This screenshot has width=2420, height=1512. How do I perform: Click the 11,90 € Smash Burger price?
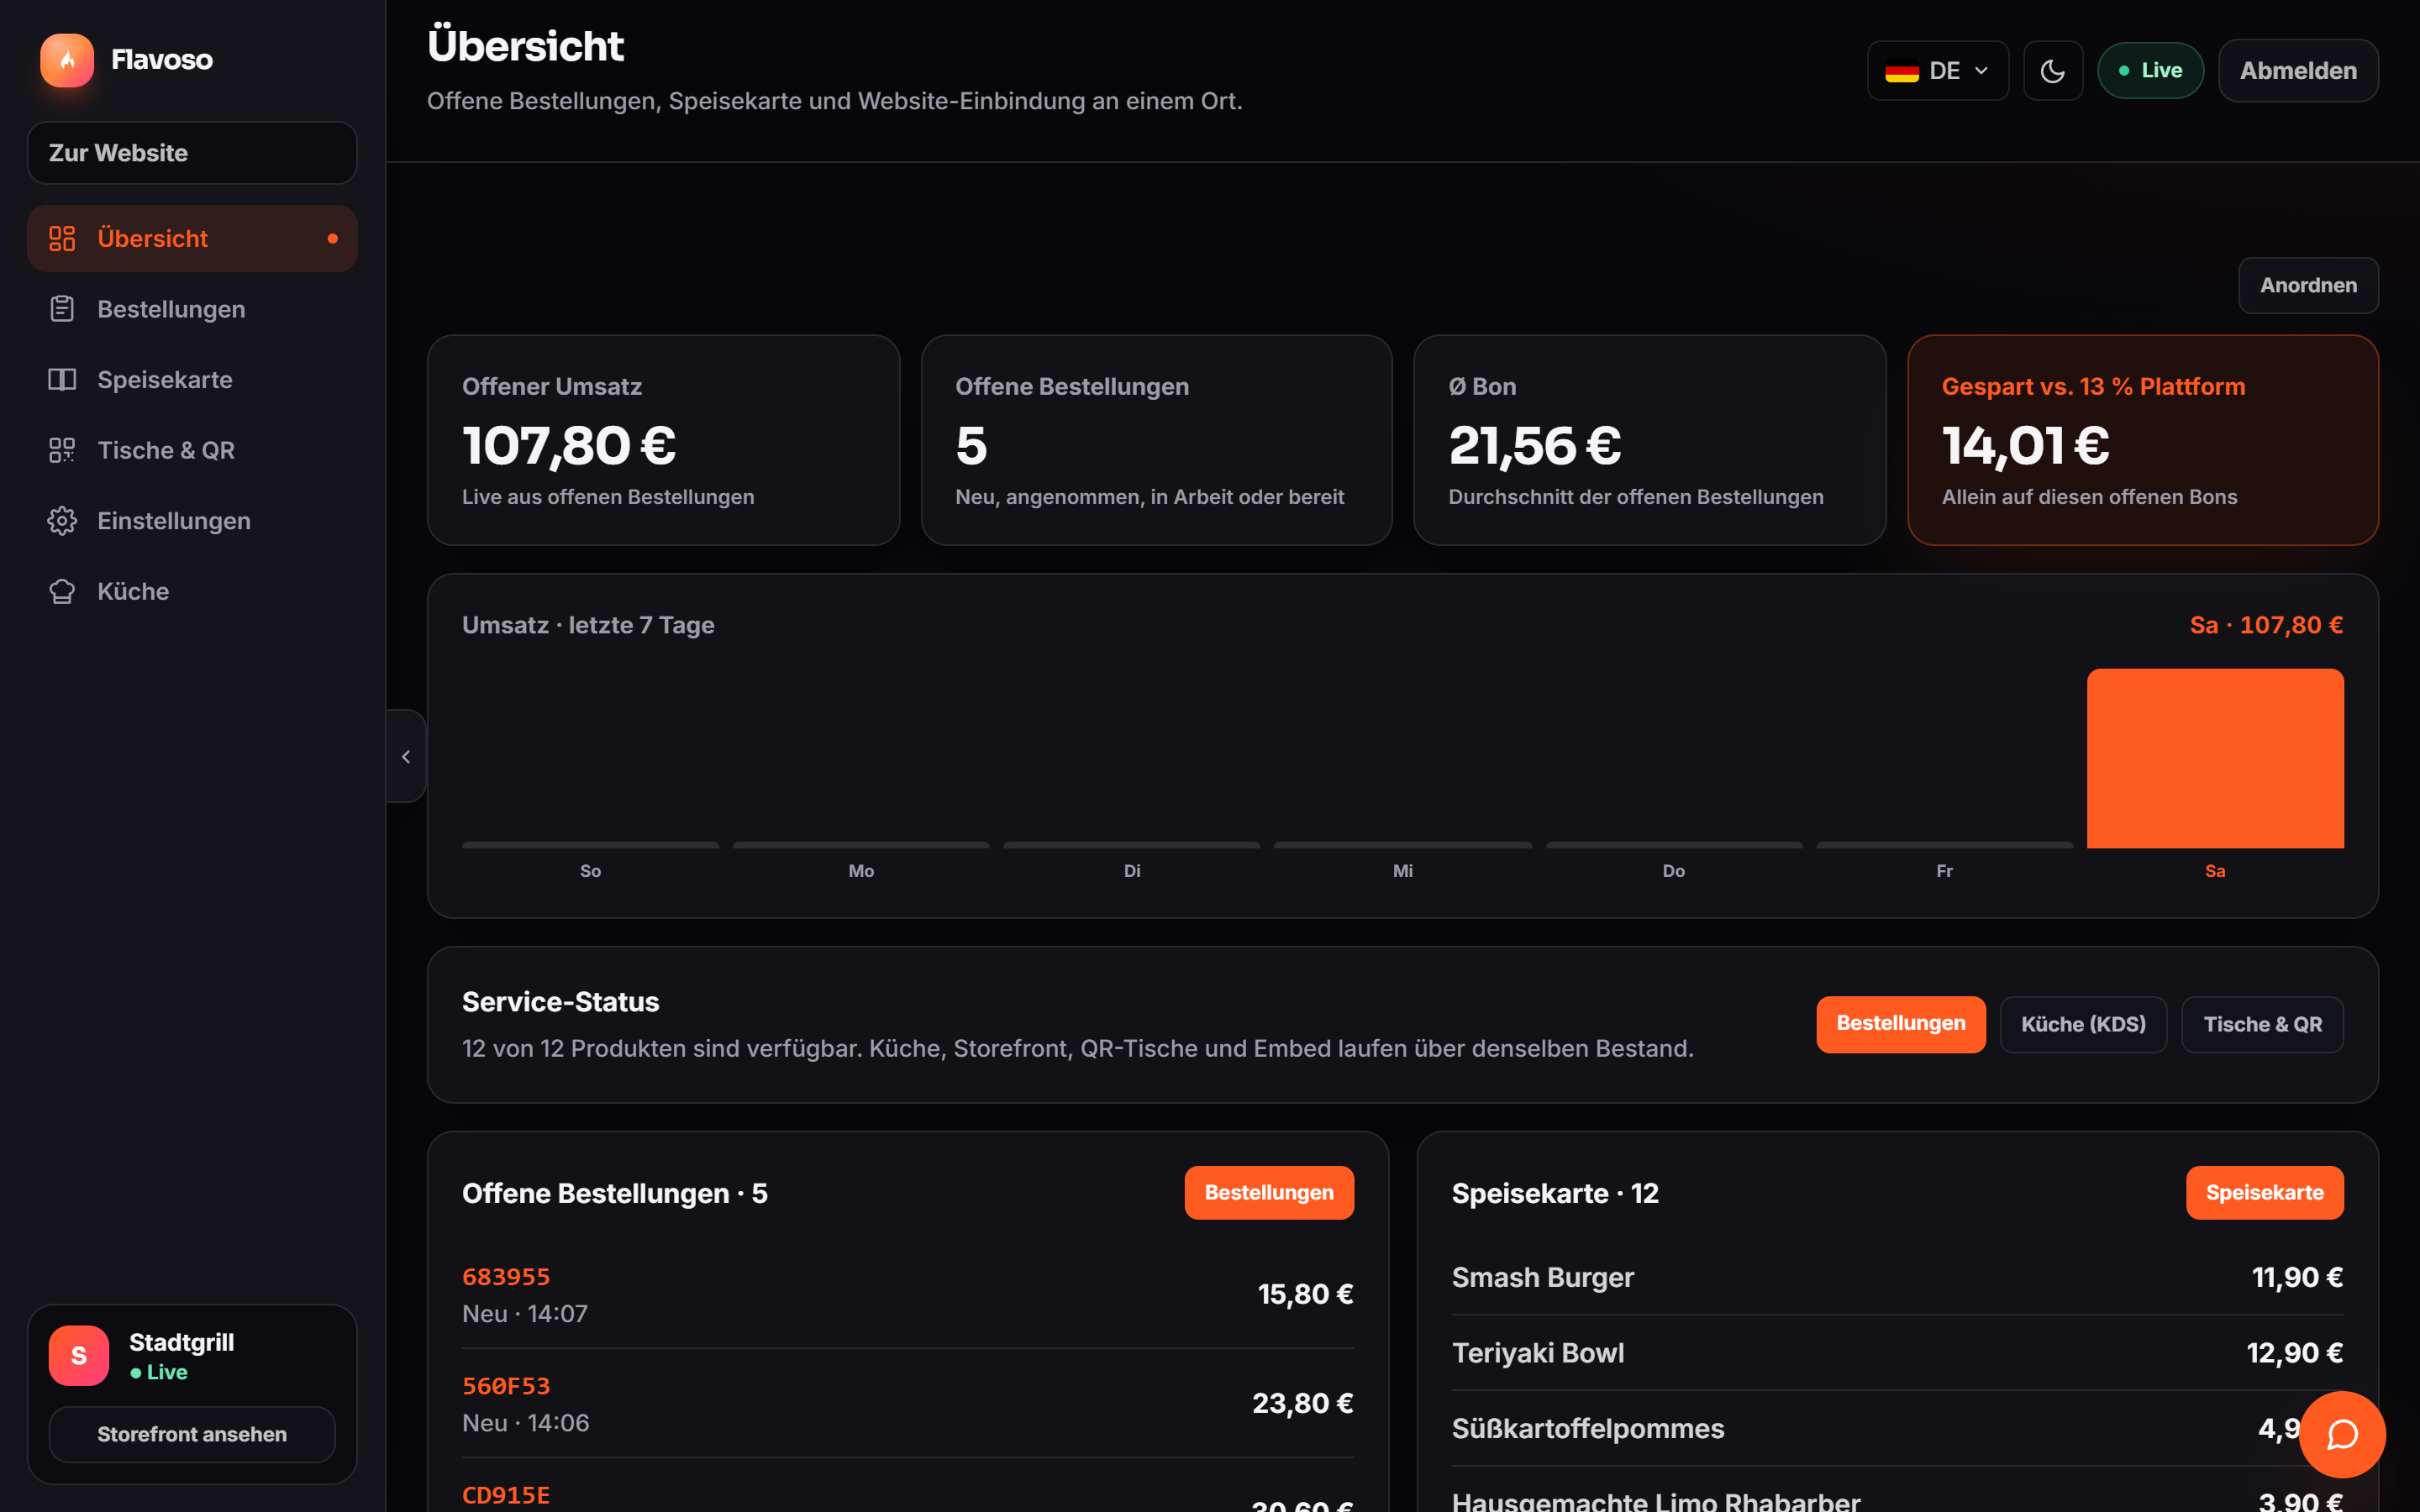tap(2297, 1277)
